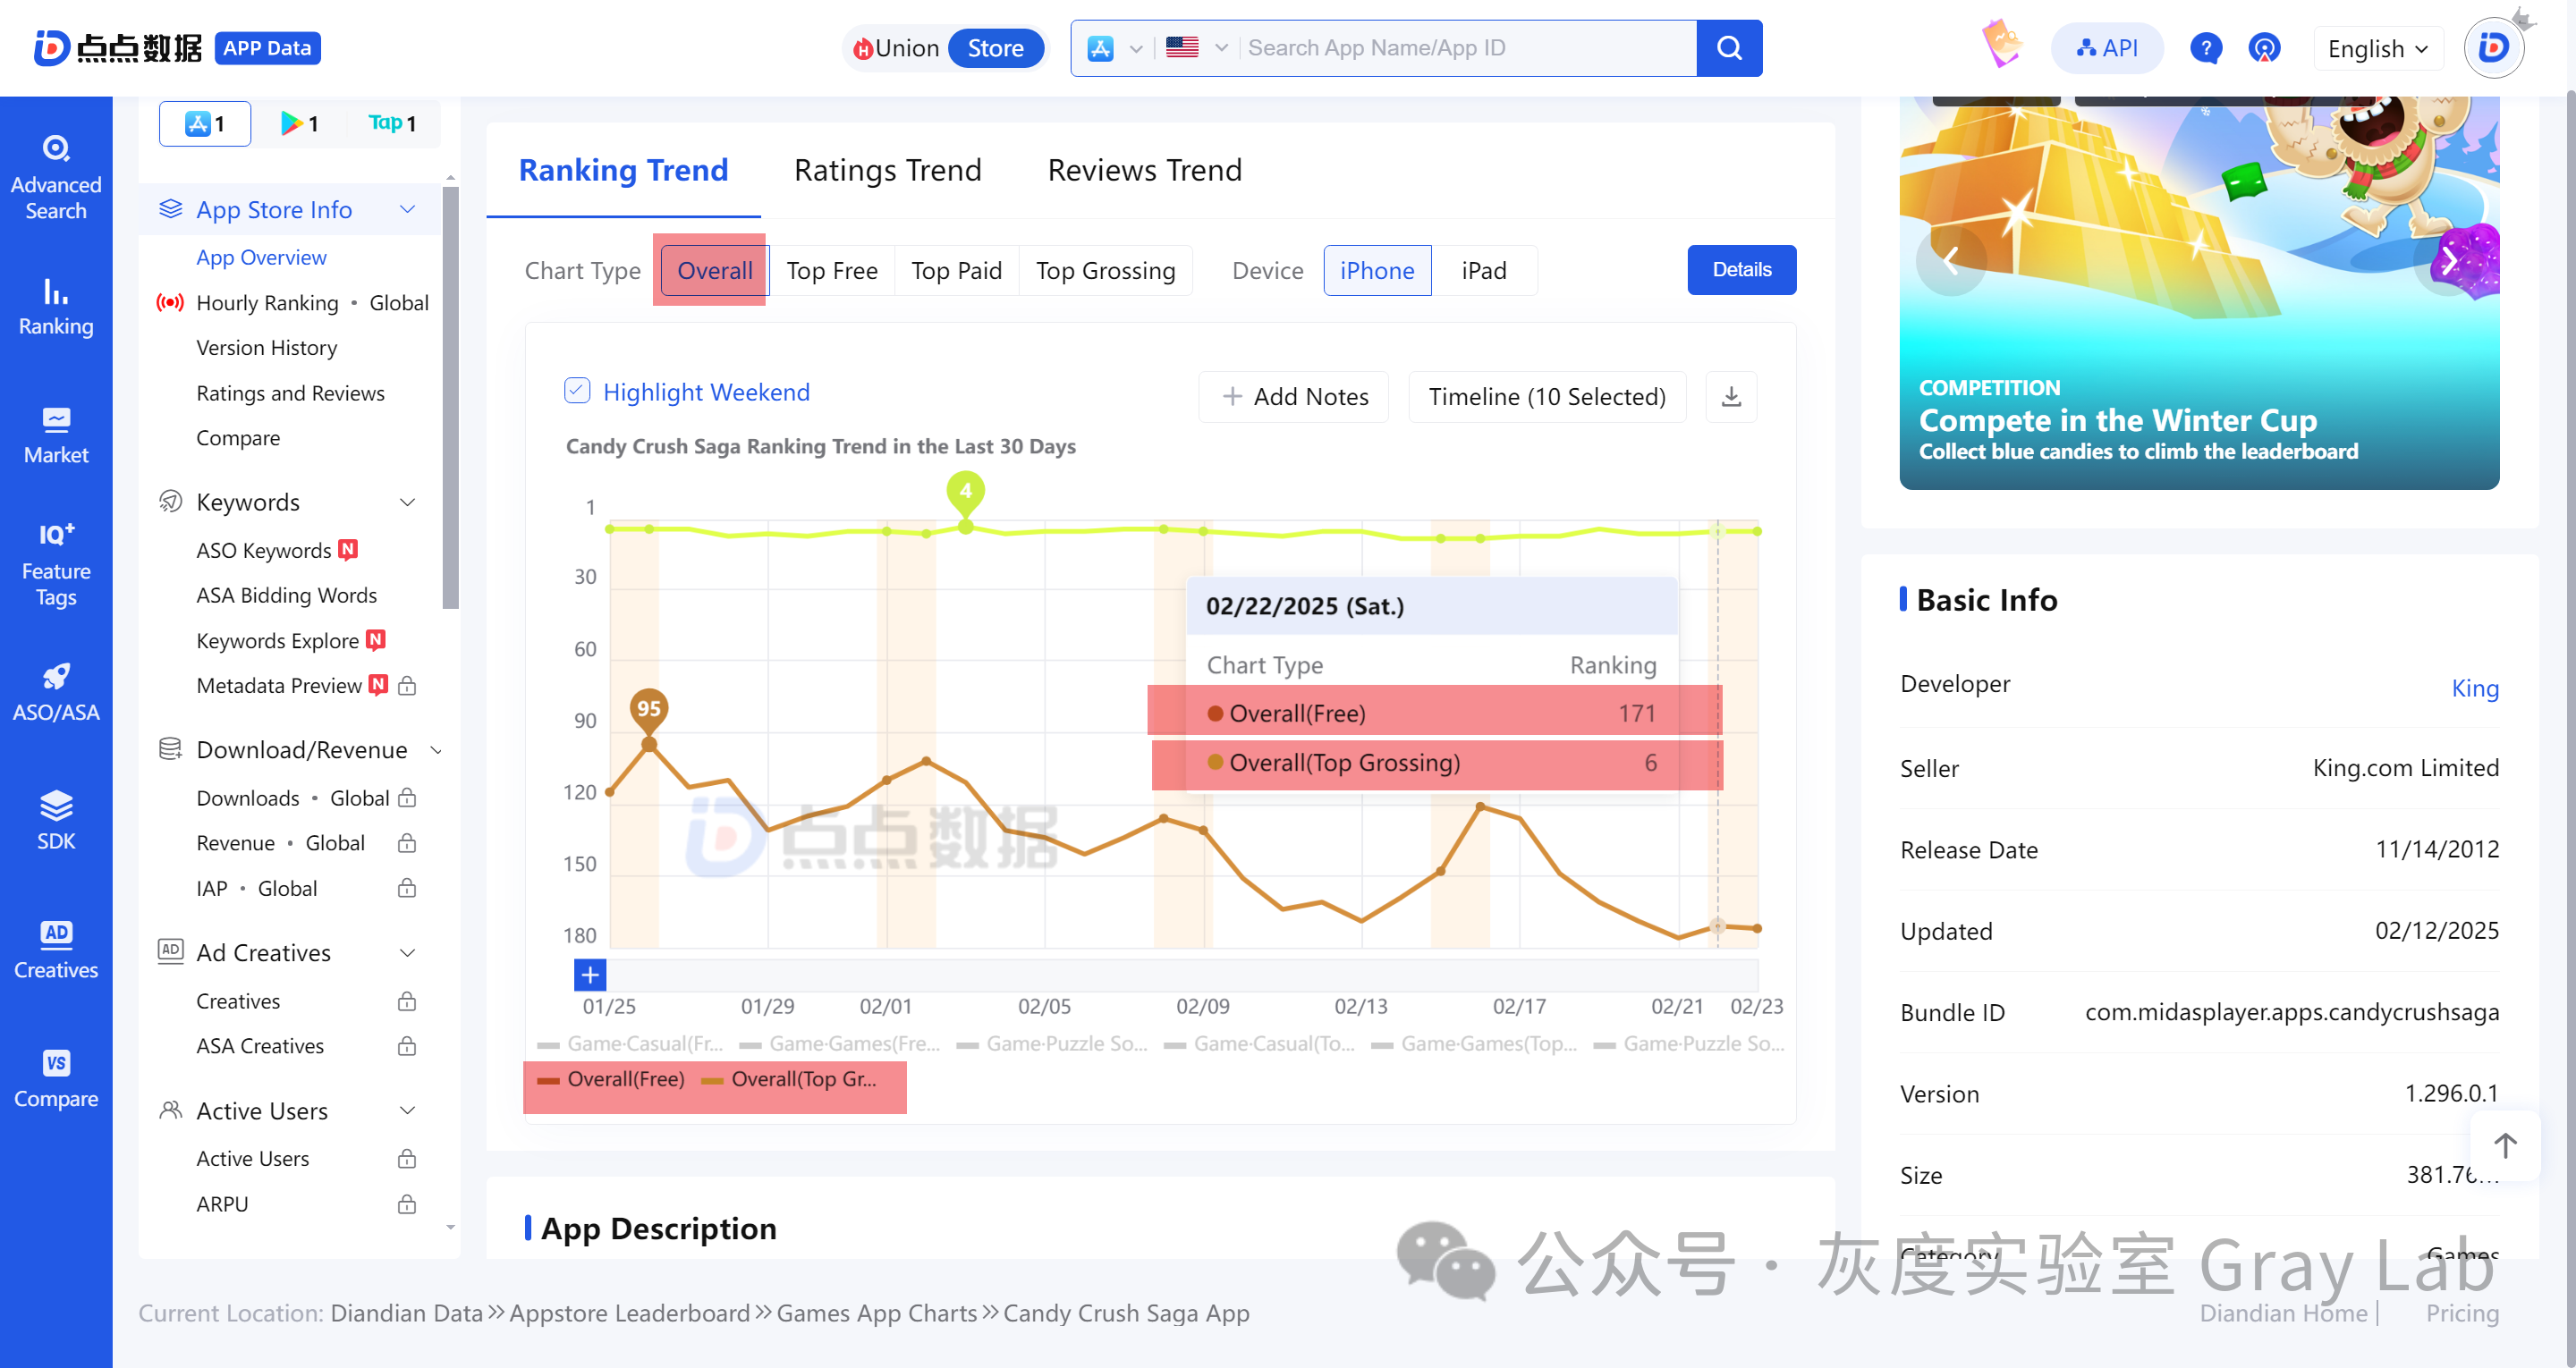Select the Top Grossing chart type
This screenshot has width=2576, height=1368.
[x=1105, y=271]
